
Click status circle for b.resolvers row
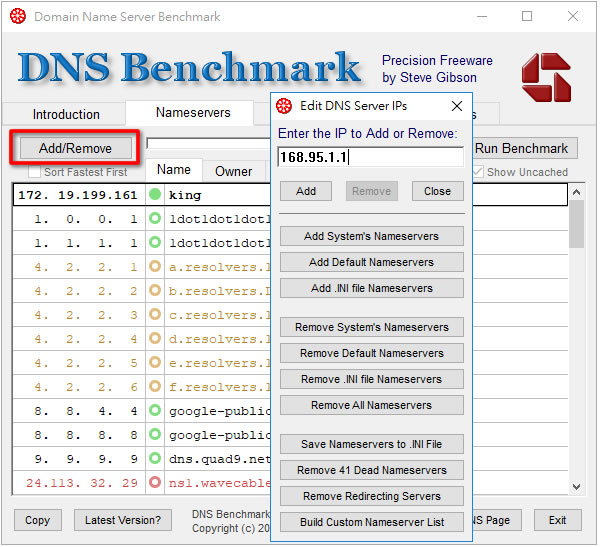pos(155,291)
